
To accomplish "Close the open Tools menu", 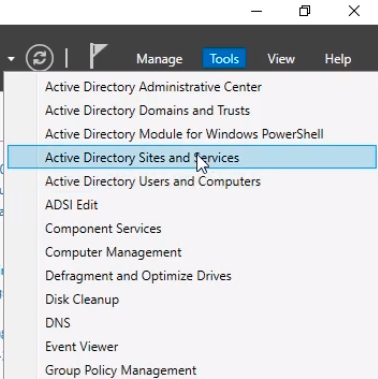I will point(224,59).
